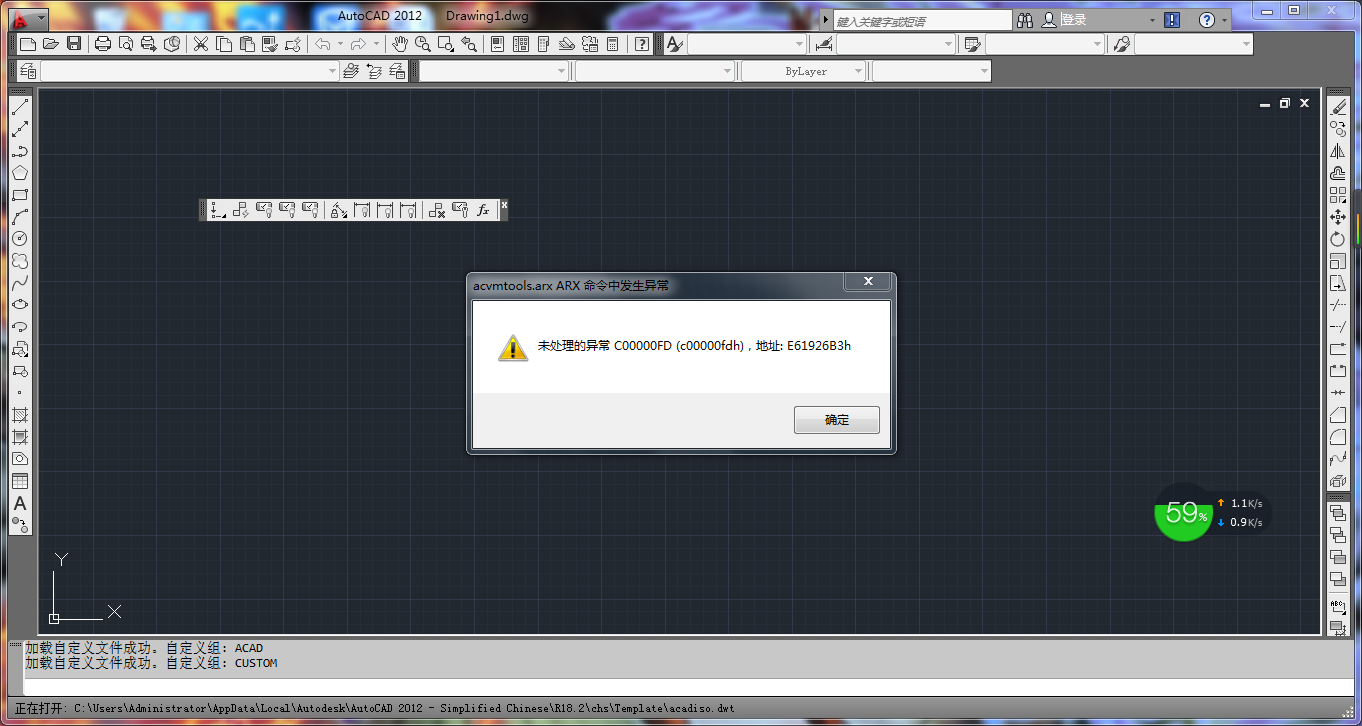The width and height of the screenshot is (1362, 726).
Task: Close the floating parametric toolbar
Action: [504, 205]
